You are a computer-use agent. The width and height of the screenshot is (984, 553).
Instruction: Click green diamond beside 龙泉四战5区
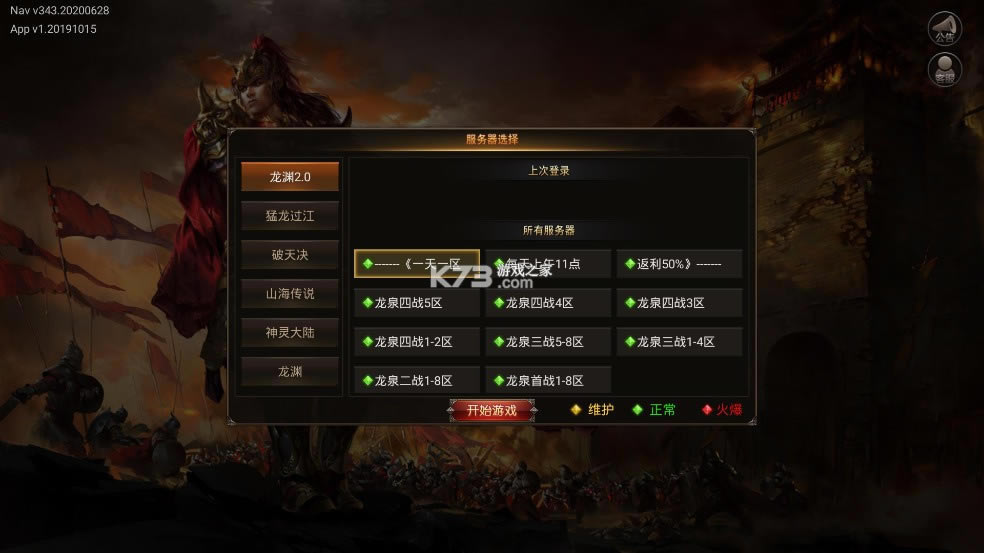pyautogui.click(x=368, y=303)
